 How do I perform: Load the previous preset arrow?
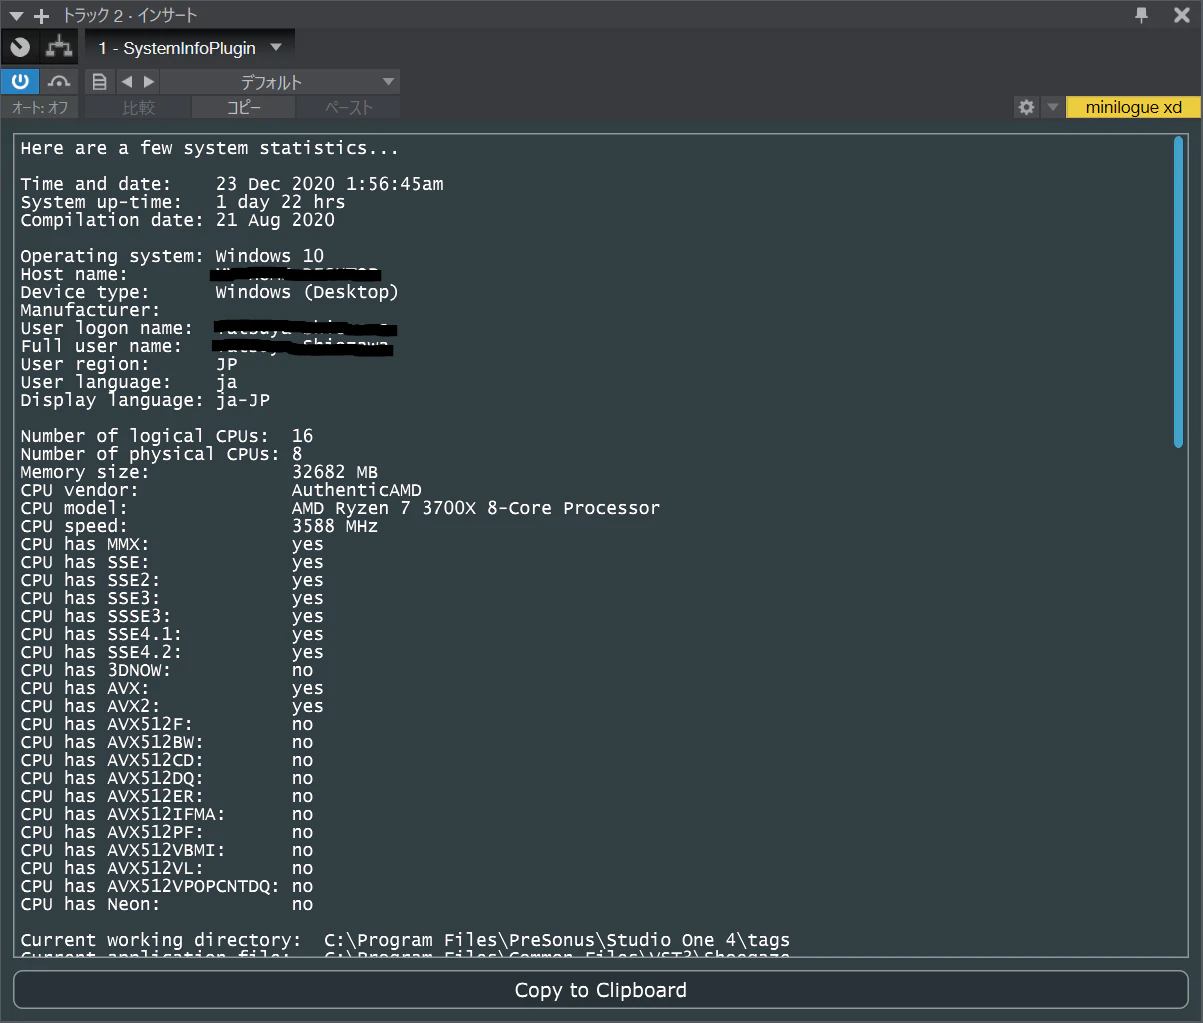pyautogui.click(x=127, y=81)
